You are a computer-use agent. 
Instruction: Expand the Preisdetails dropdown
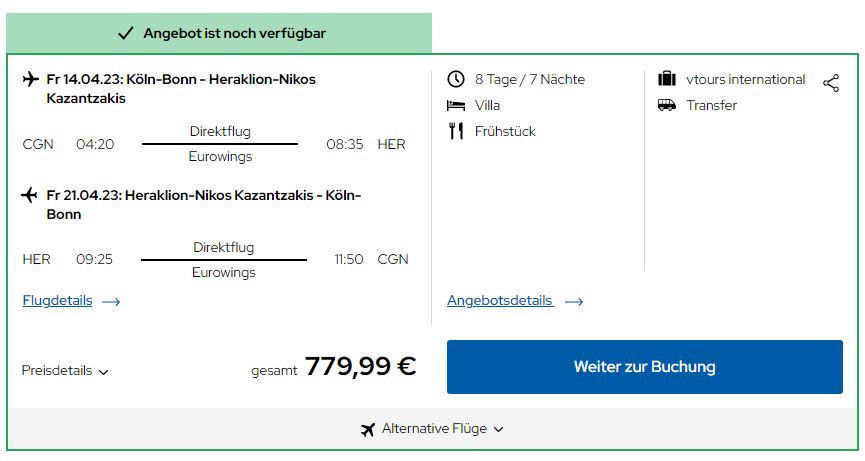[x=65, y=371]
